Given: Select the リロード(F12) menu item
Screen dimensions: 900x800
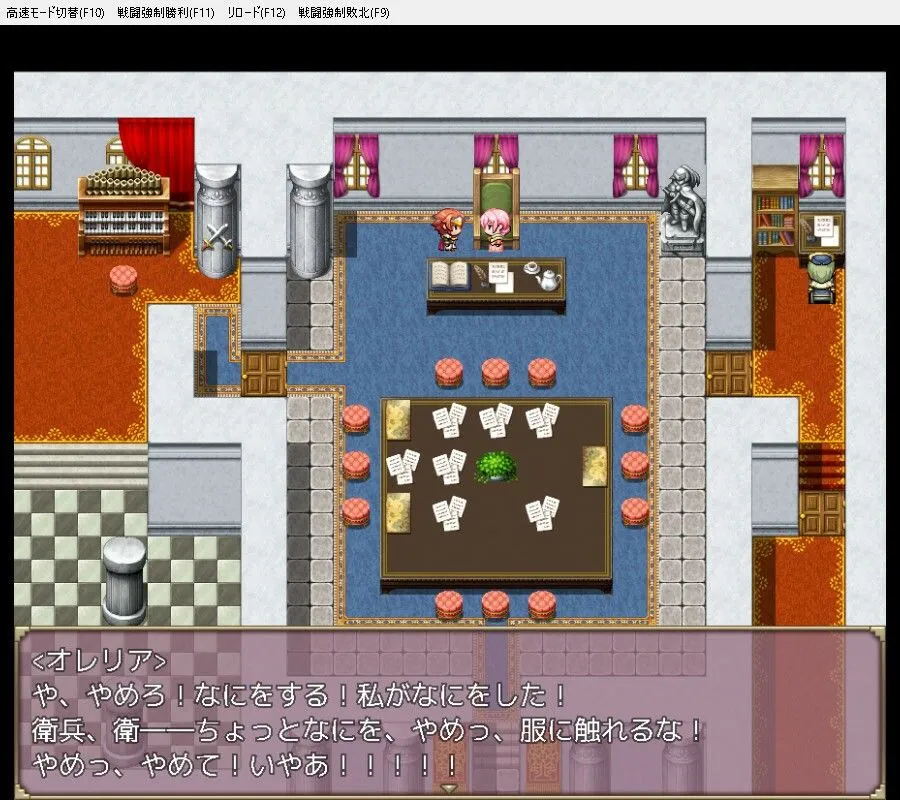Looking at the screenshot, I should pyautogui.click(x=257, y=13).
